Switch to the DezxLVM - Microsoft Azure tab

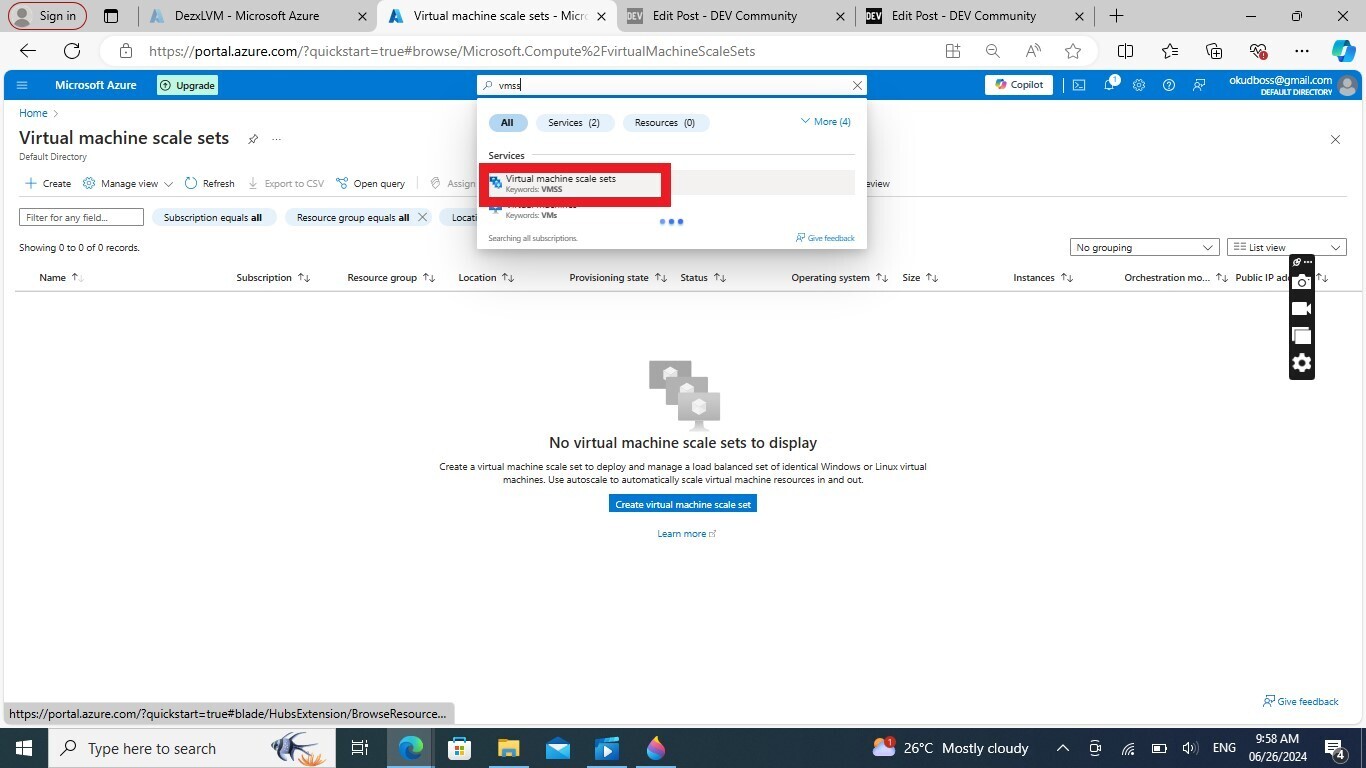click(x=246, y=16)
